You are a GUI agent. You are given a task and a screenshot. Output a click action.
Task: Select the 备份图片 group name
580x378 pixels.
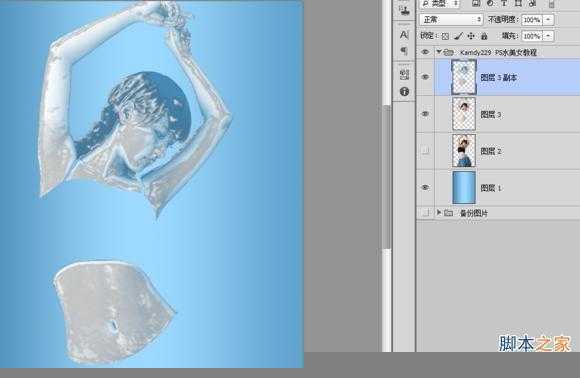click(473, 213)
